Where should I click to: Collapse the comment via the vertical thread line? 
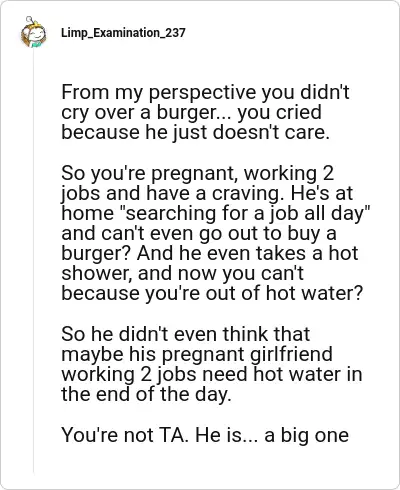click(33, 262)
